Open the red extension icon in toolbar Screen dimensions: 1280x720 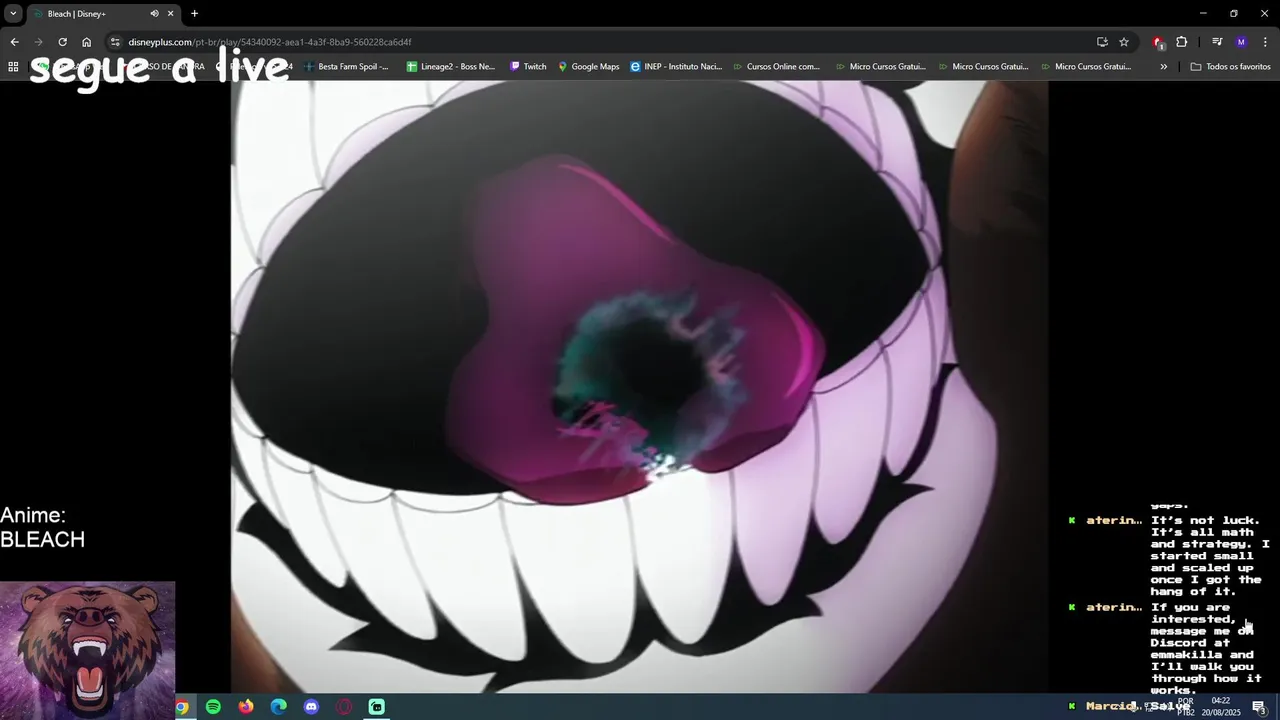click(1158, 42)
